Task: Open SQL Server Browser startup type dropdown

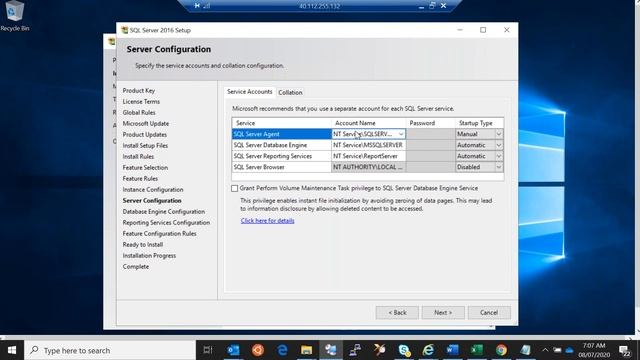Action: (x=499, y=167)
